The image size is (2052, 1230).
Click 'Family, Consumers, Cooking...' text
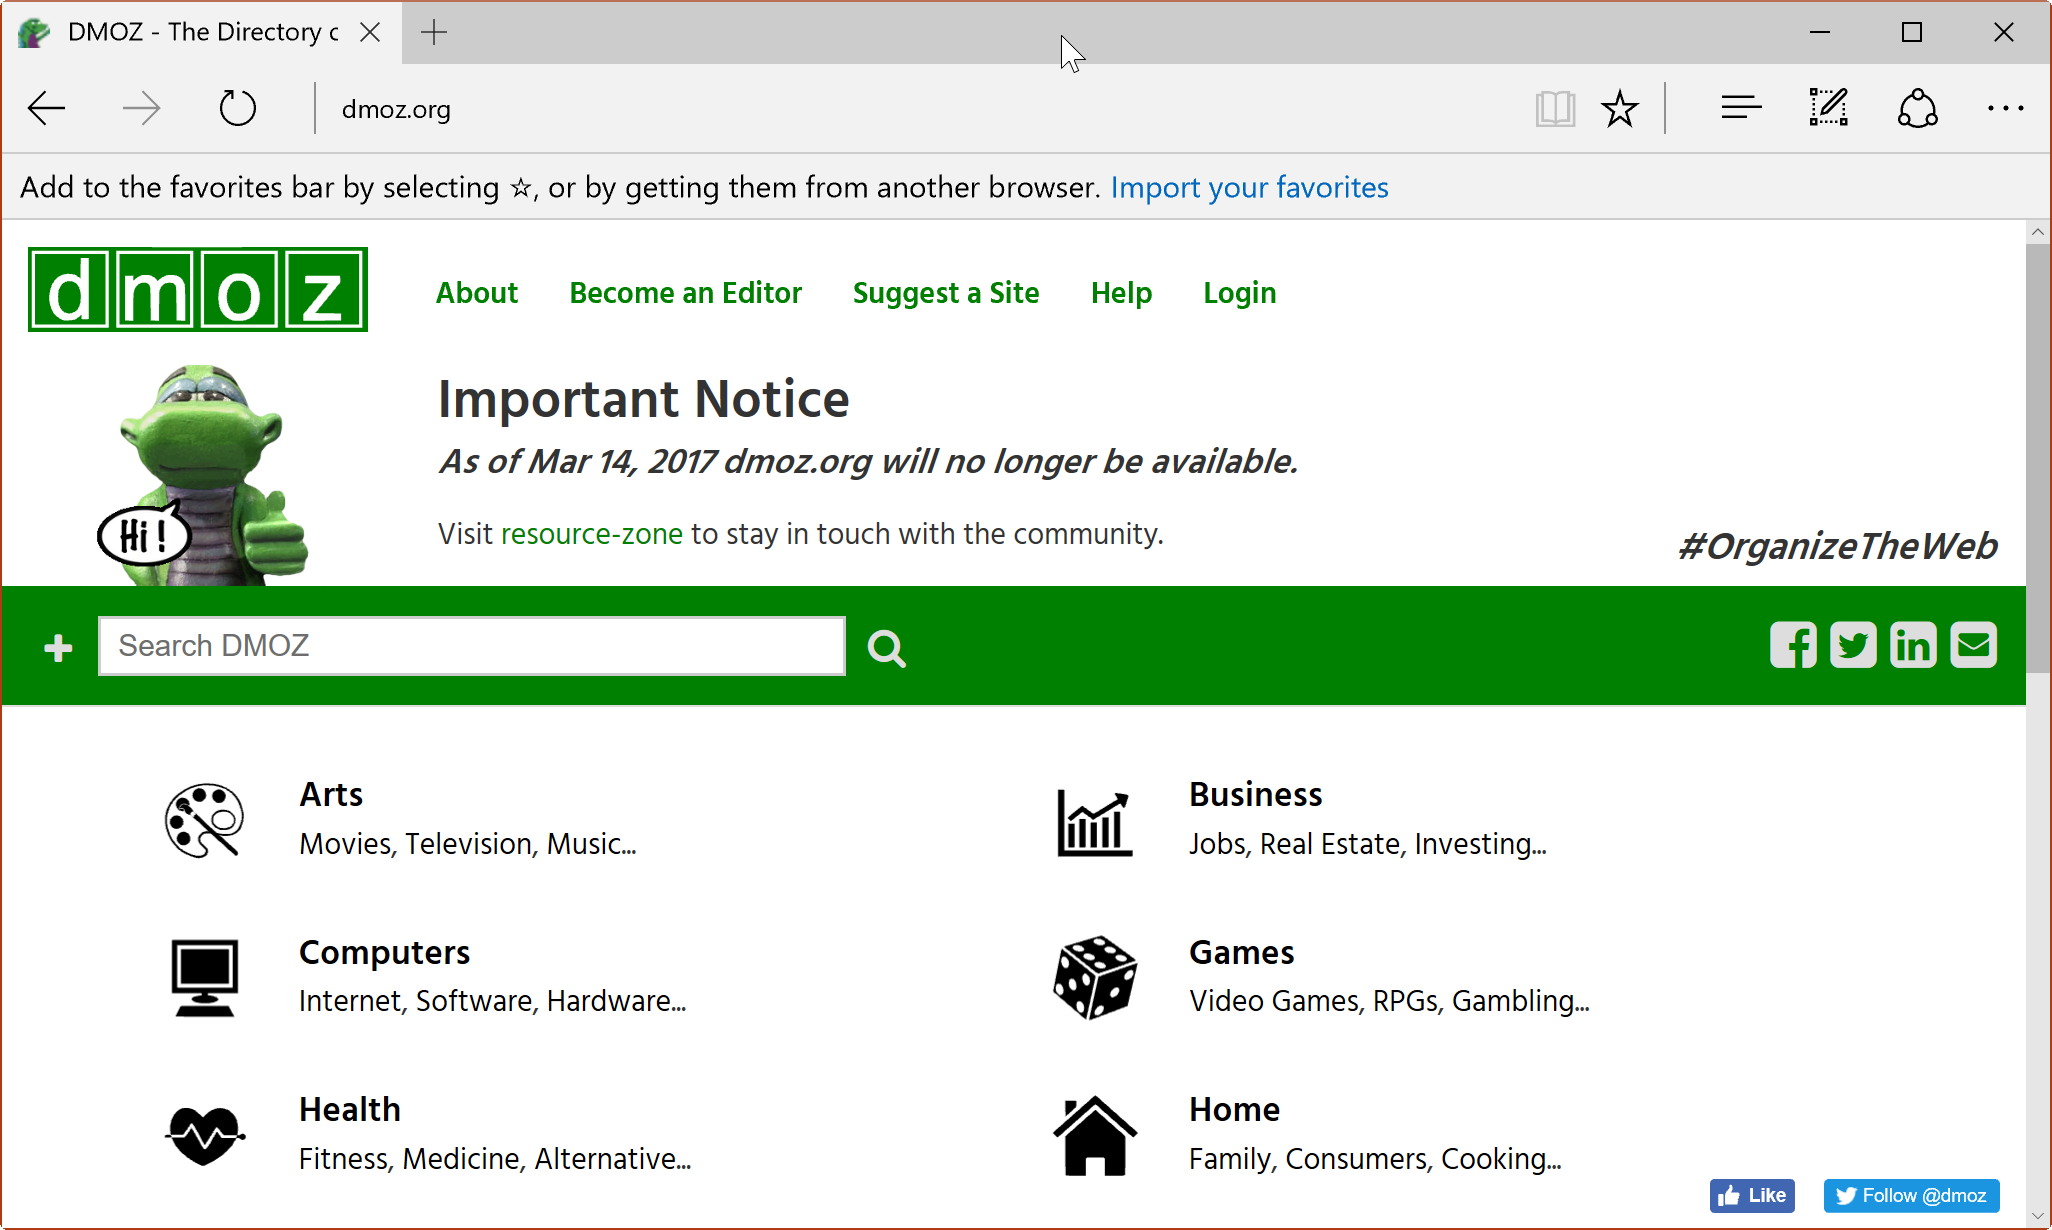click(x=1375, y=1160)
